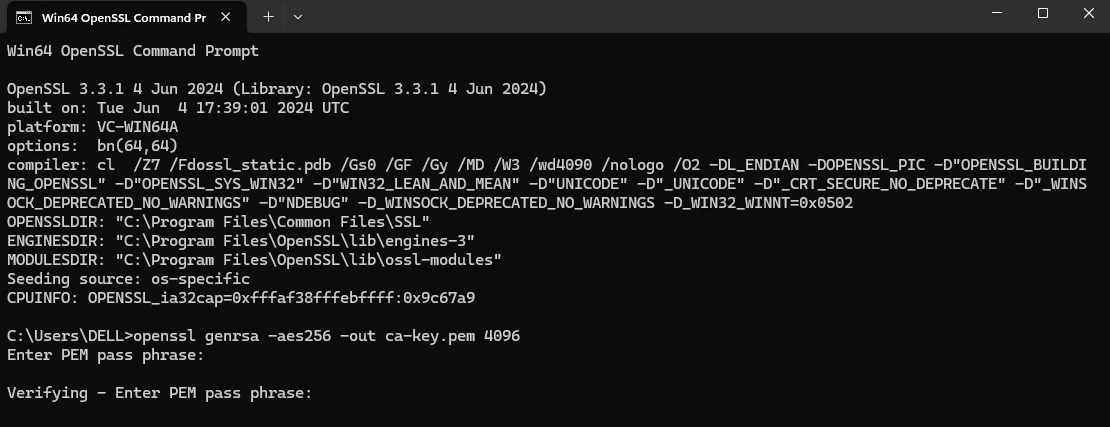Viewport: 1110px width, 427px height.
Task: Click the 'Seeding source: os-specific' line
Action: click(128, 279)
